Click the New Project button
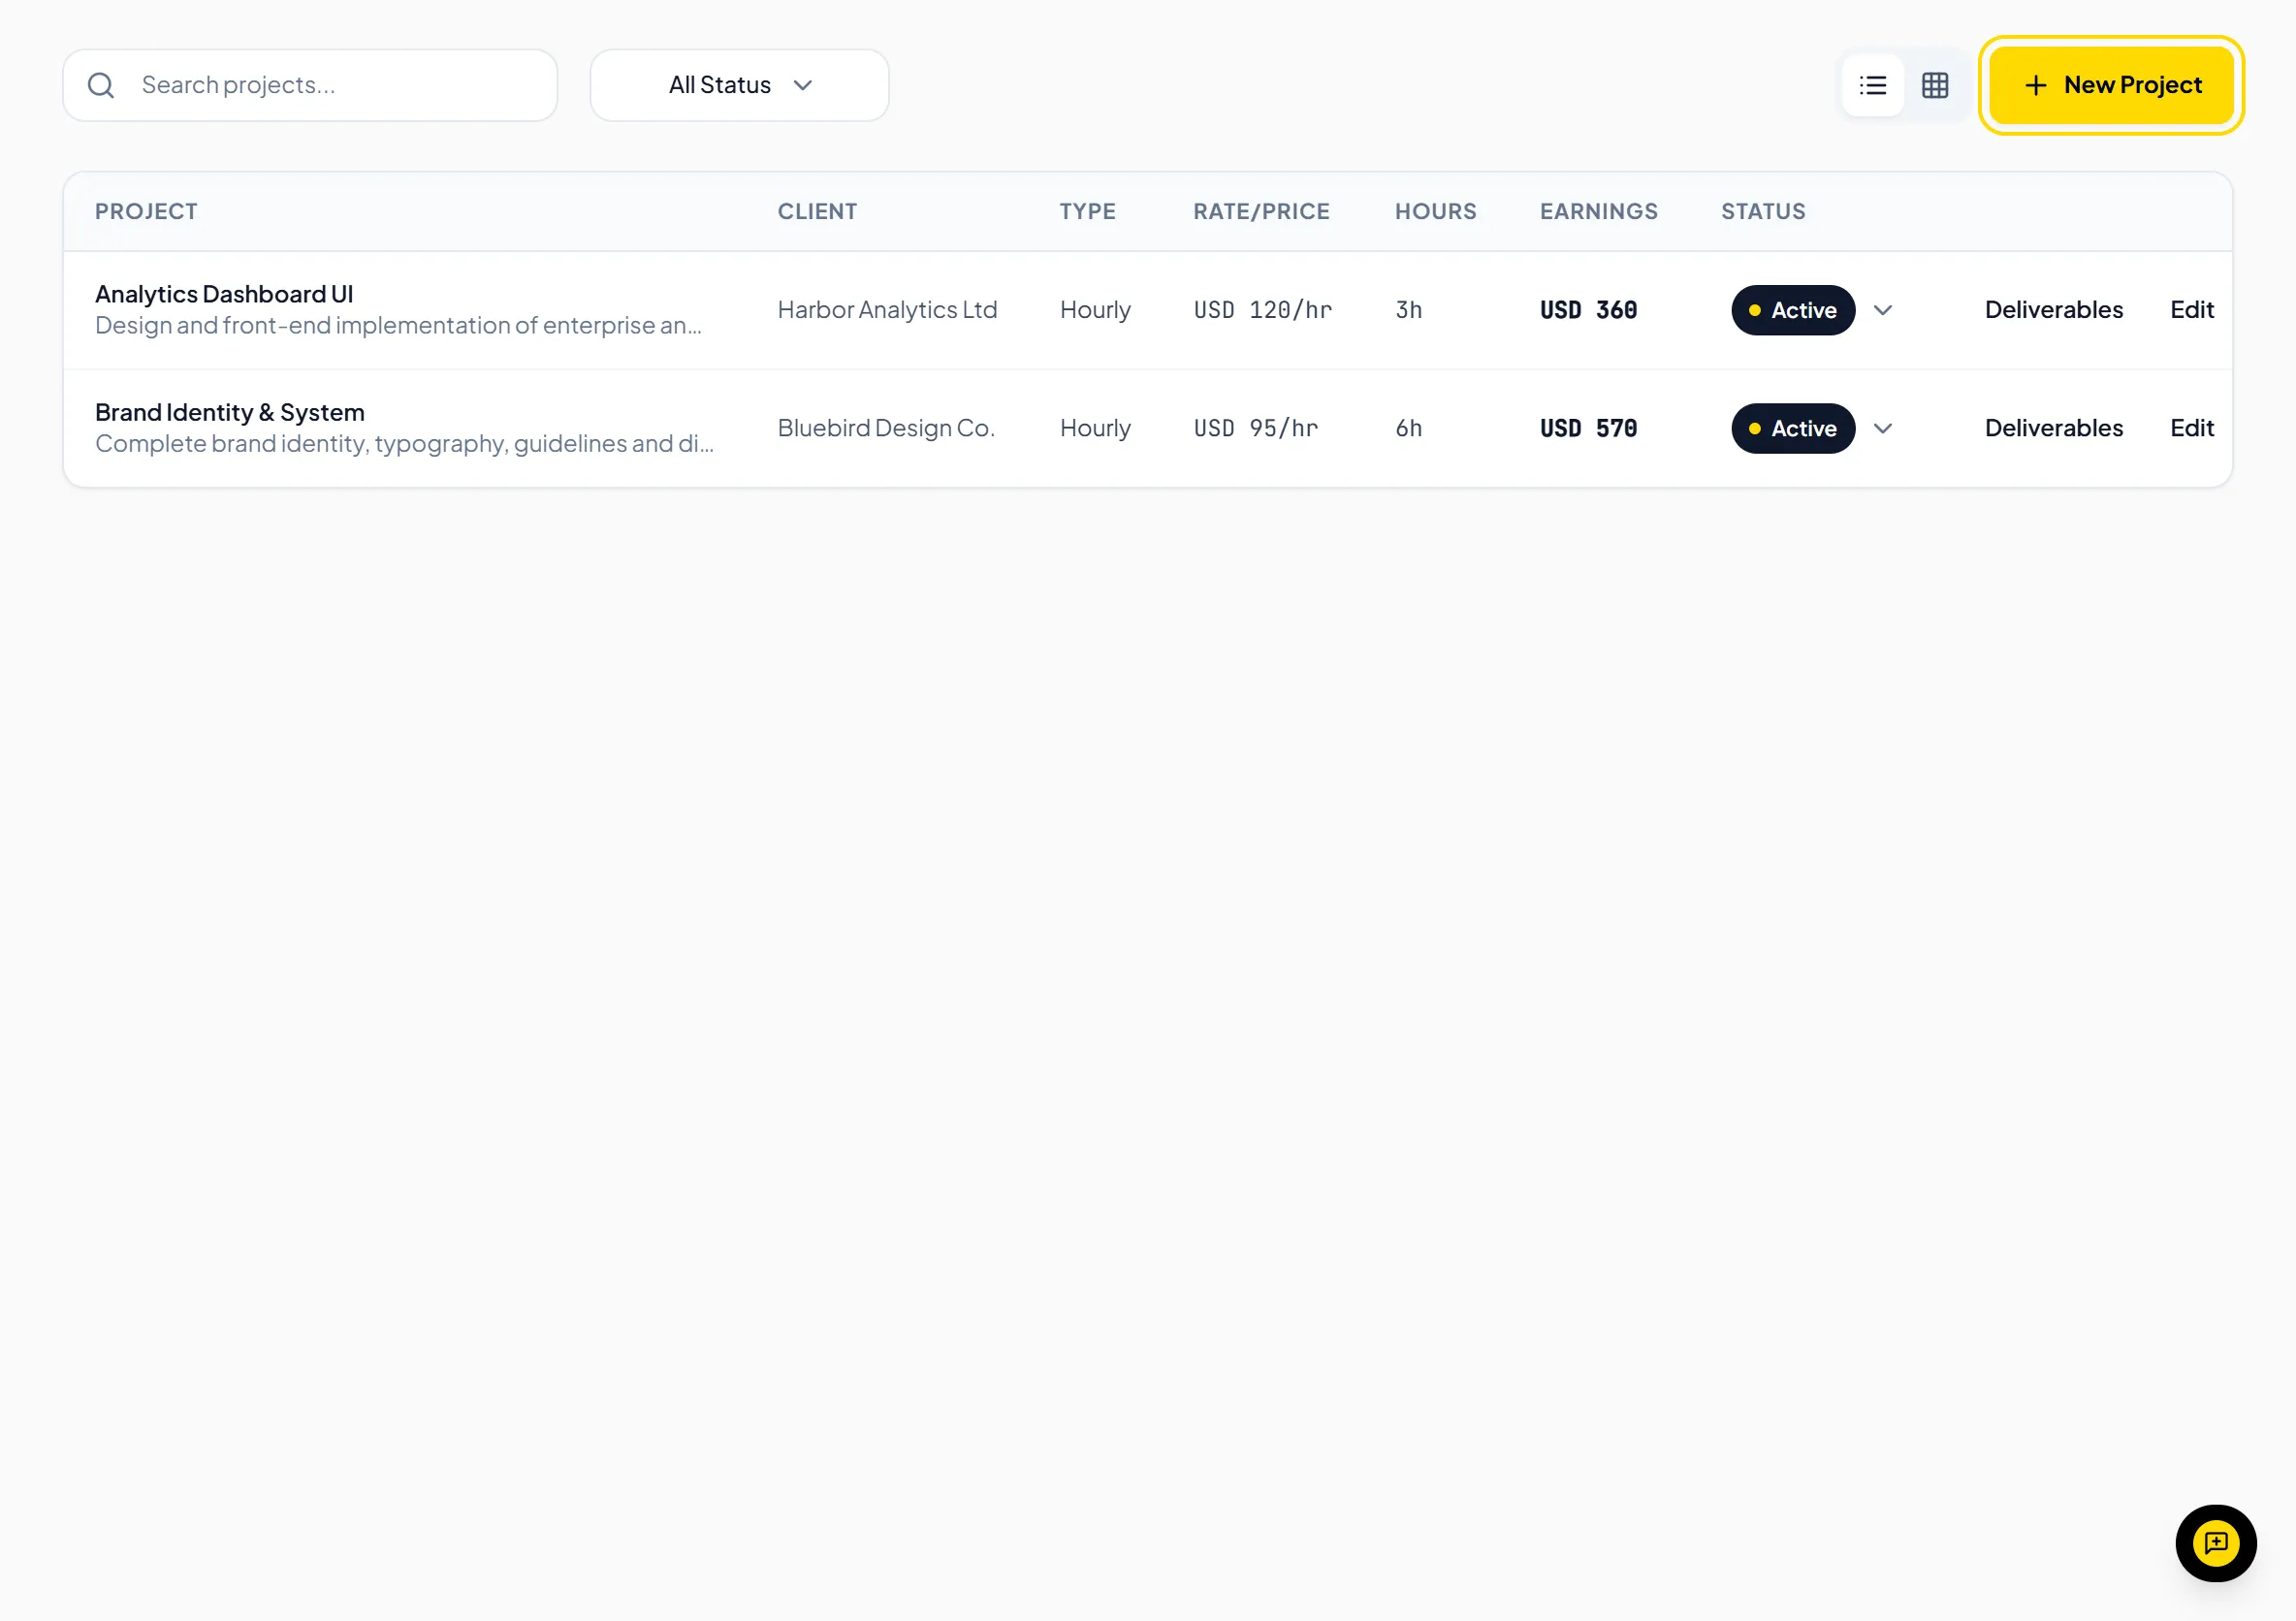This screenshot has width=2296, height=1621. tap(2111, 85)
